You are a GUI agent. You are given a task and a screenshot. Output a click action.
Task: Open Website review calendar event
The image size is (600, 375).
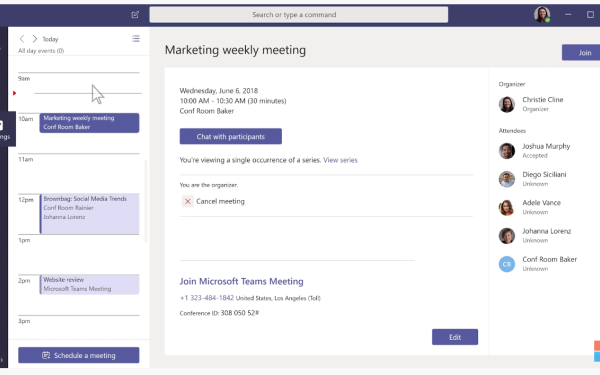click(x=89, y=284)
